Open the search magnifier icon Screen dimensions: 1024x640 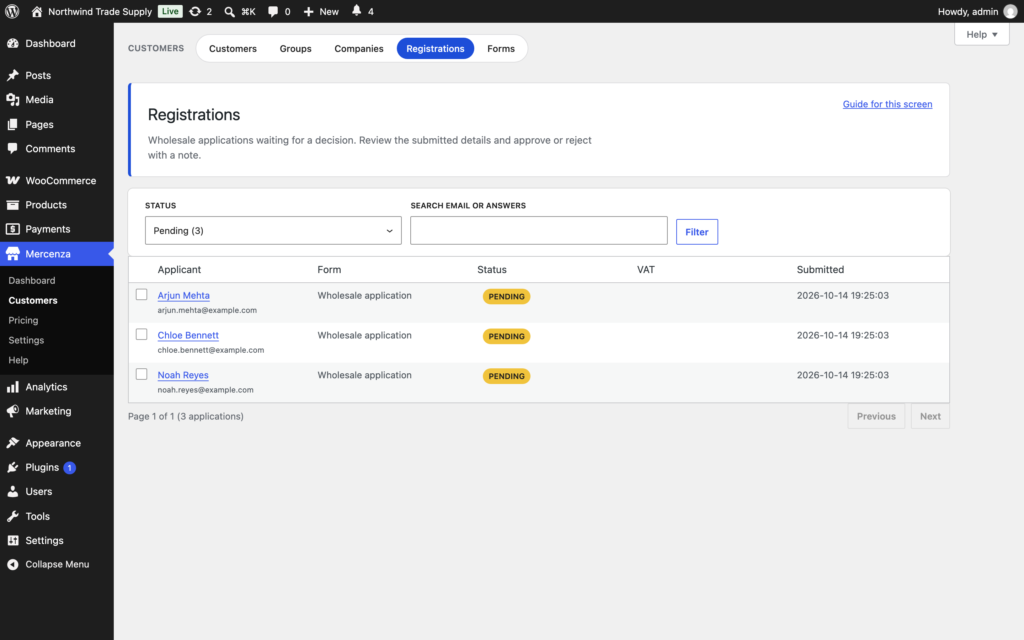(229, 11)
